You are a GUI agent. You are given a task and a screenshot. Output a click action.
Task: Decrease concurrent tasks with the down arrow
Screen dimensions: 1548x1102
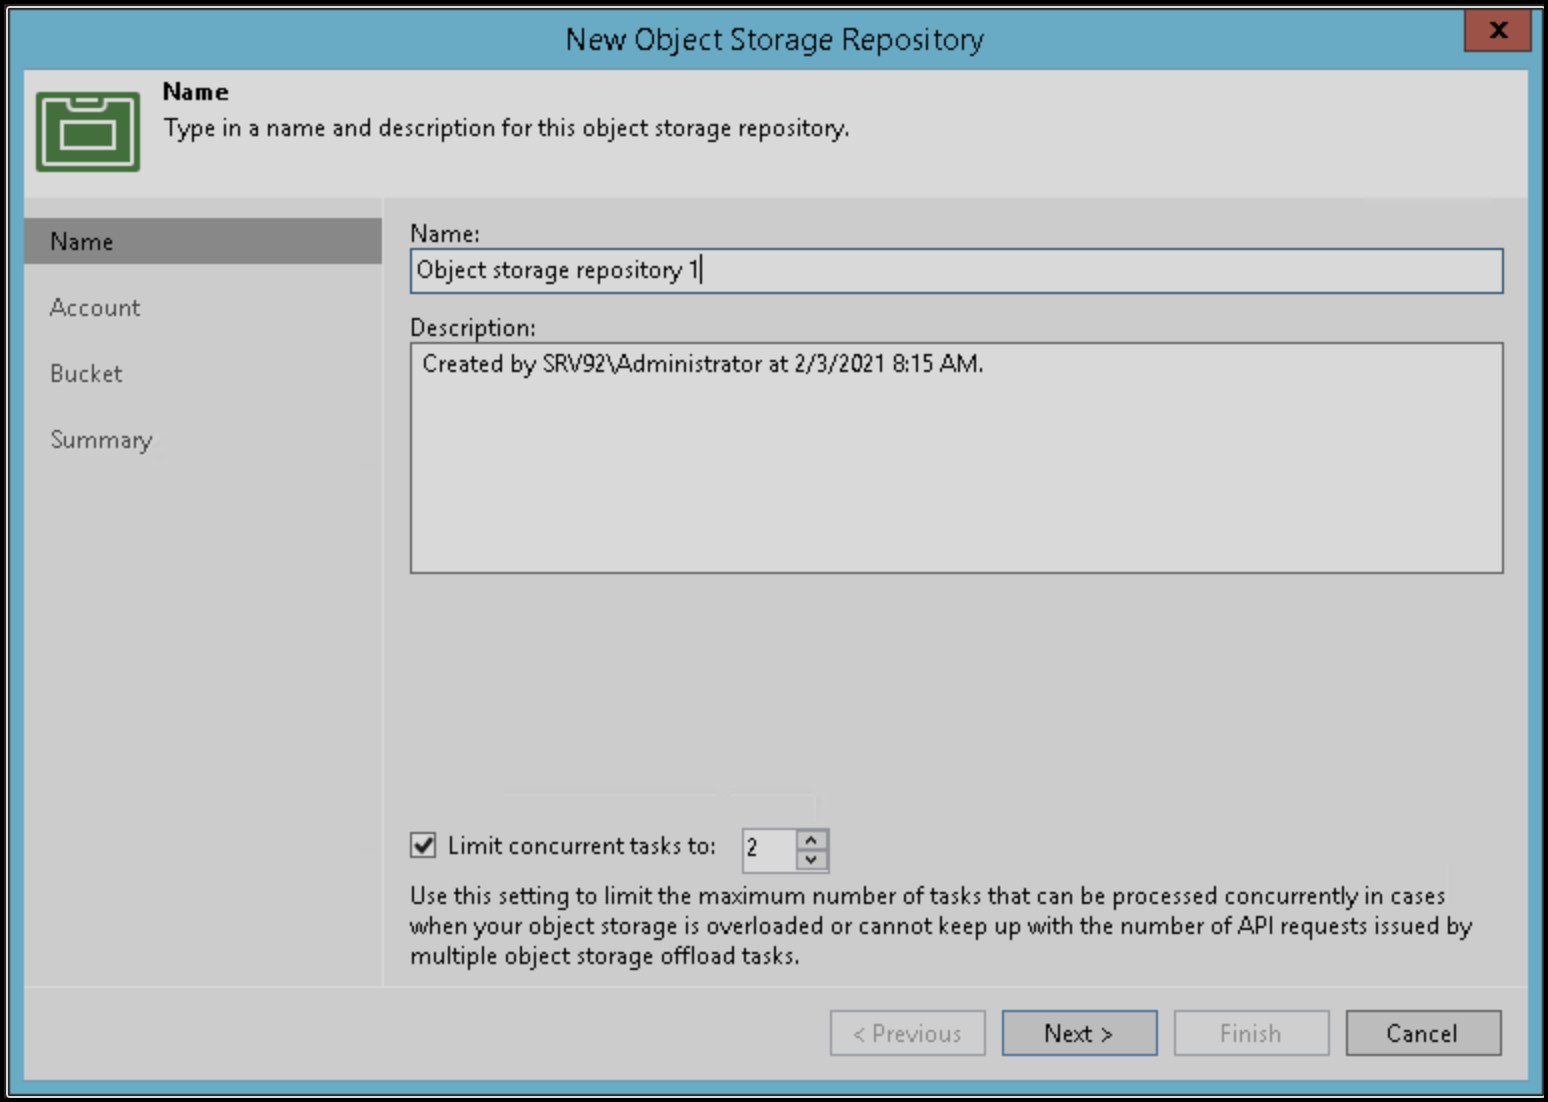812,860
